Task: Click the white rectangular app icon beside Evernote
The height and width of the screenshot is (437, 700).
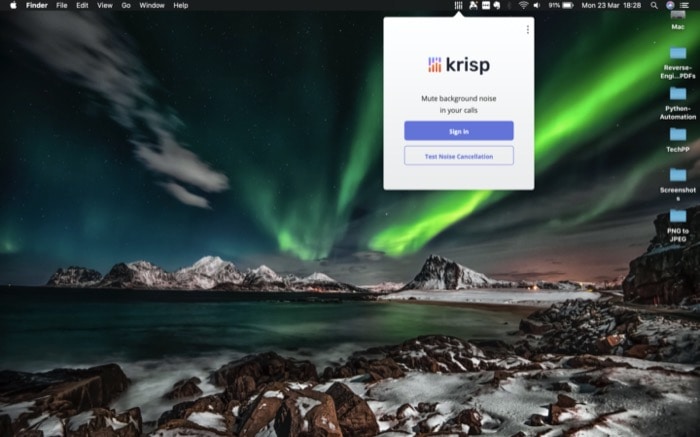Action: pyautogui.click(x=486, y=5)
